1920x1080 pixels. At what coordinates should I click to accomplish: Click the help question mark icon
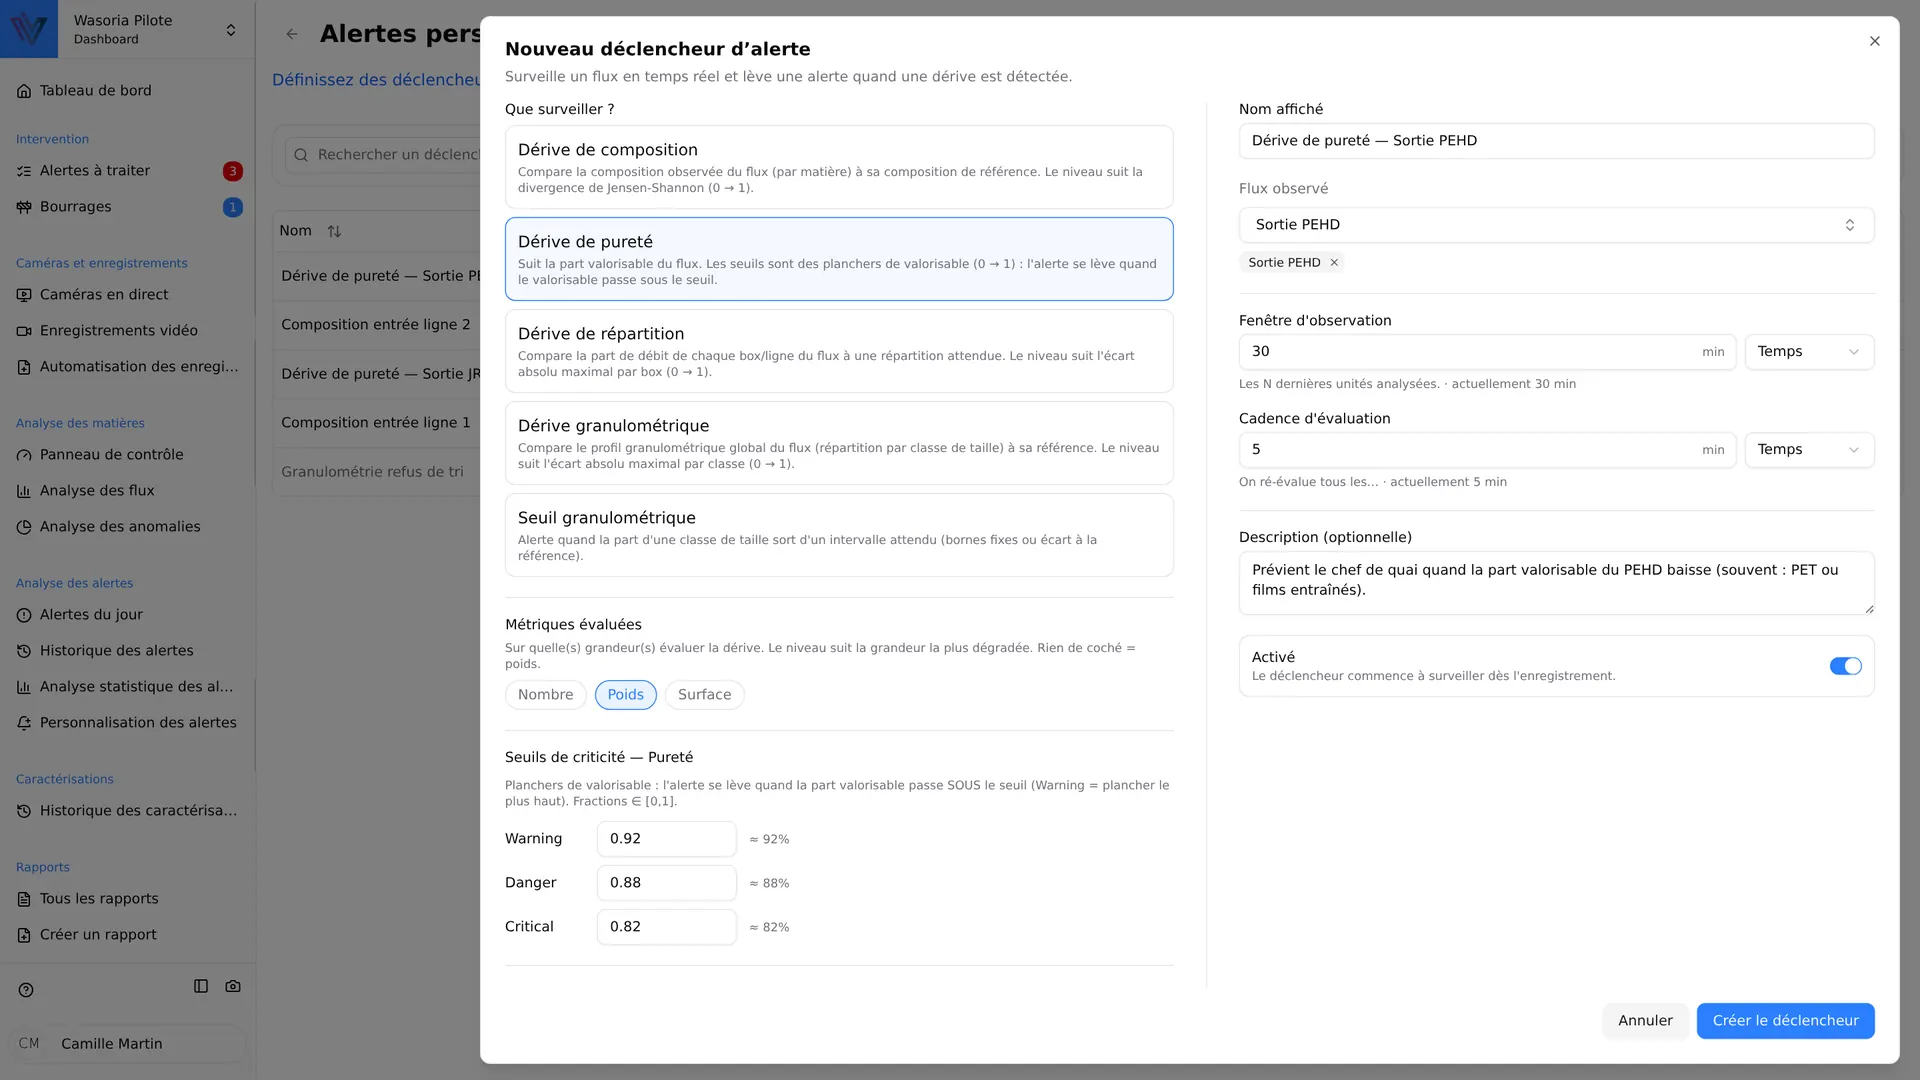(x=26, y=990)
